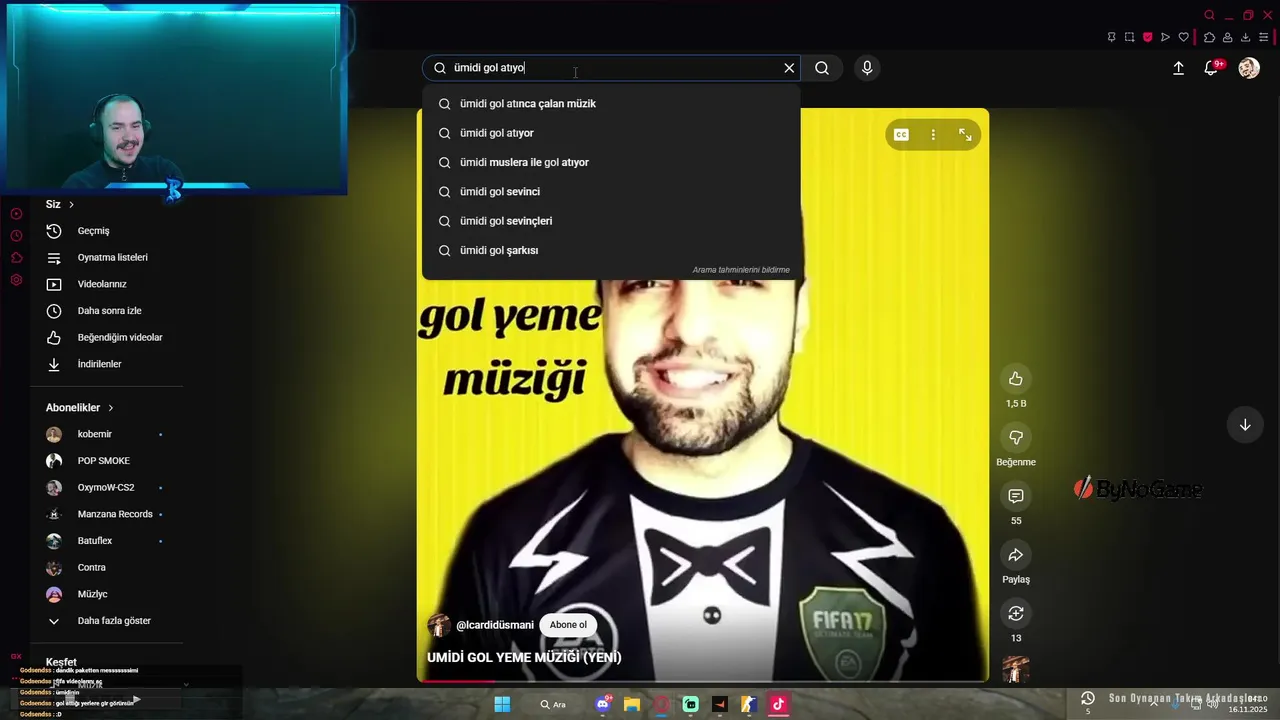Open the OxymoW-CS2 subscription channel
This screenshot has height=720, width=1280.
[106, 487]
